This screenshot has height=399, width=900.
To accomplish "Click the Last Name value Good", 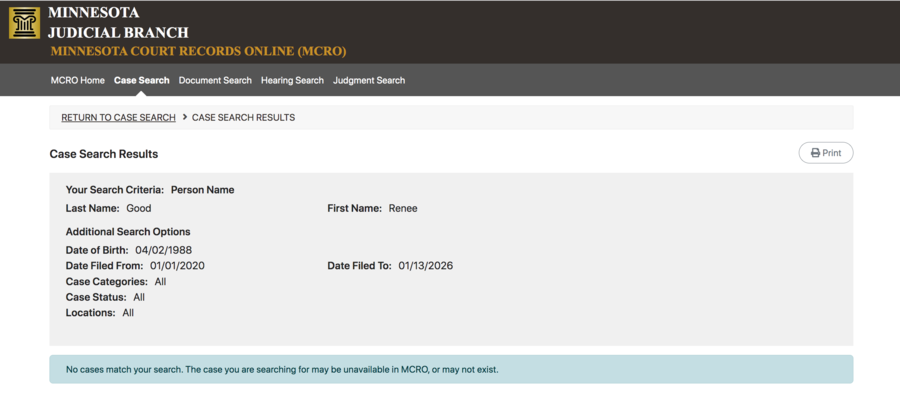I will click(139, 208).
